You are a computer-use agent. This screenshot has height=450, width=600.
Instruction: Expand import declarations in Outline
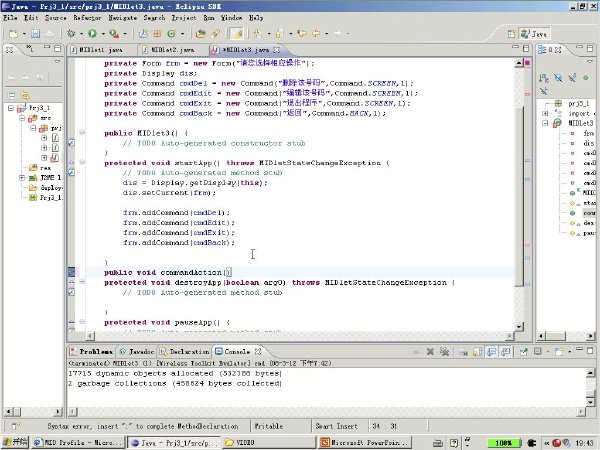tap(545, 114)
